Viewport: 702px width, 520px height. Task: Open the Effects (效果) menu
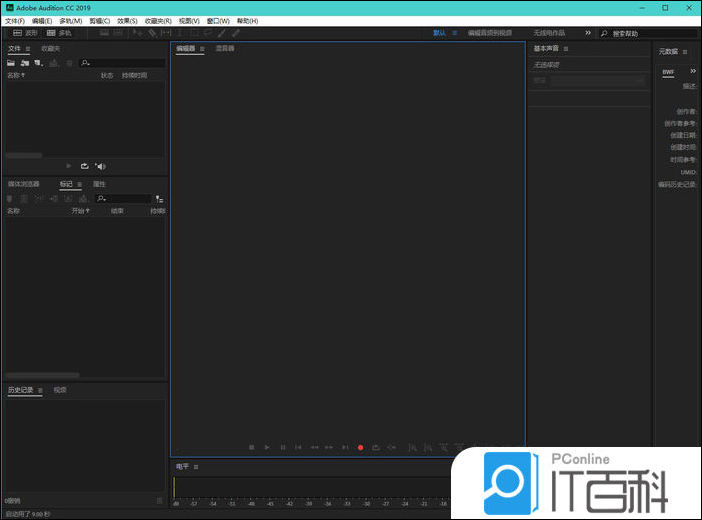coord(127,20)
